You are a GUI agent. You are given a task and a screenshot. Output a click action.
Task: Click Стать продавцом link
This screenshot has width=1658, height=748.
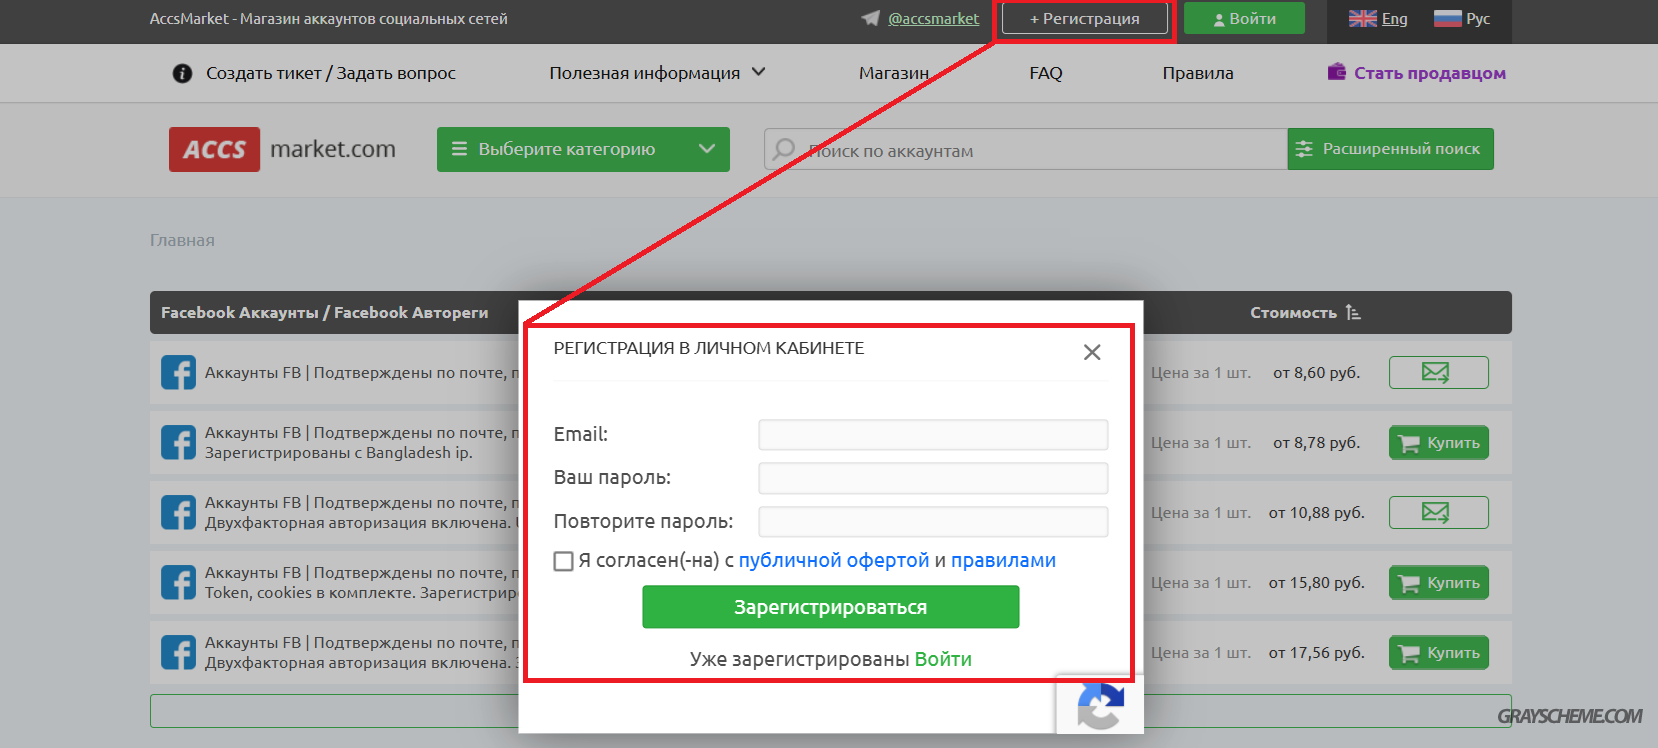(1430, 73)
